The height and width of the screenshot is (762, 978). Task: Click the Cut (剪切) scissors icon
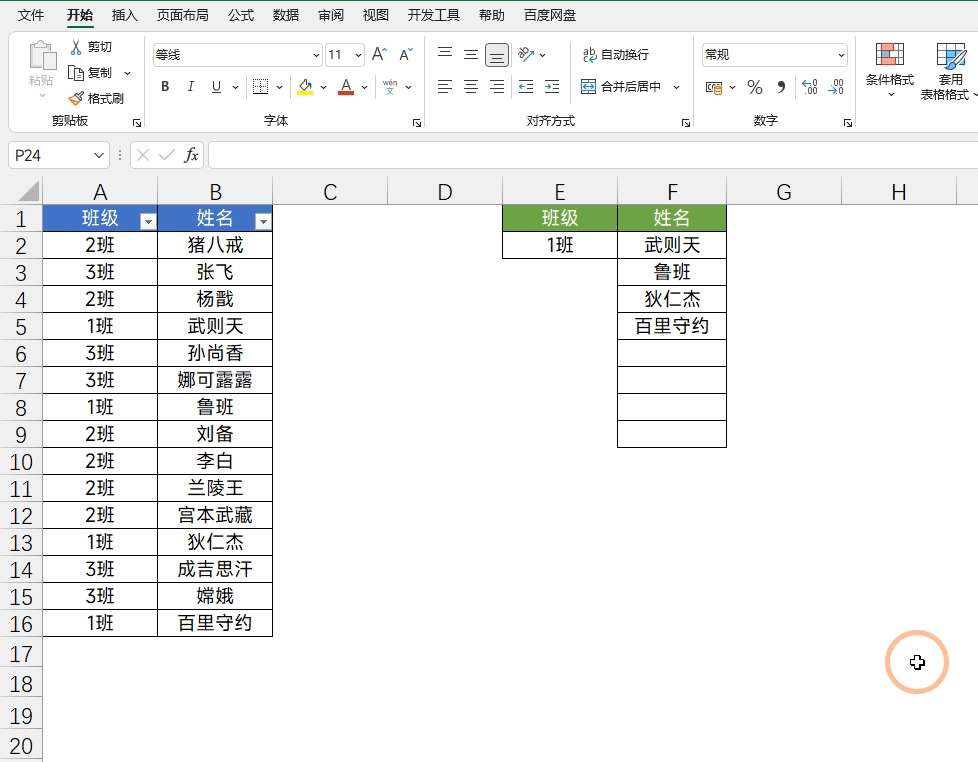point(76,47)
